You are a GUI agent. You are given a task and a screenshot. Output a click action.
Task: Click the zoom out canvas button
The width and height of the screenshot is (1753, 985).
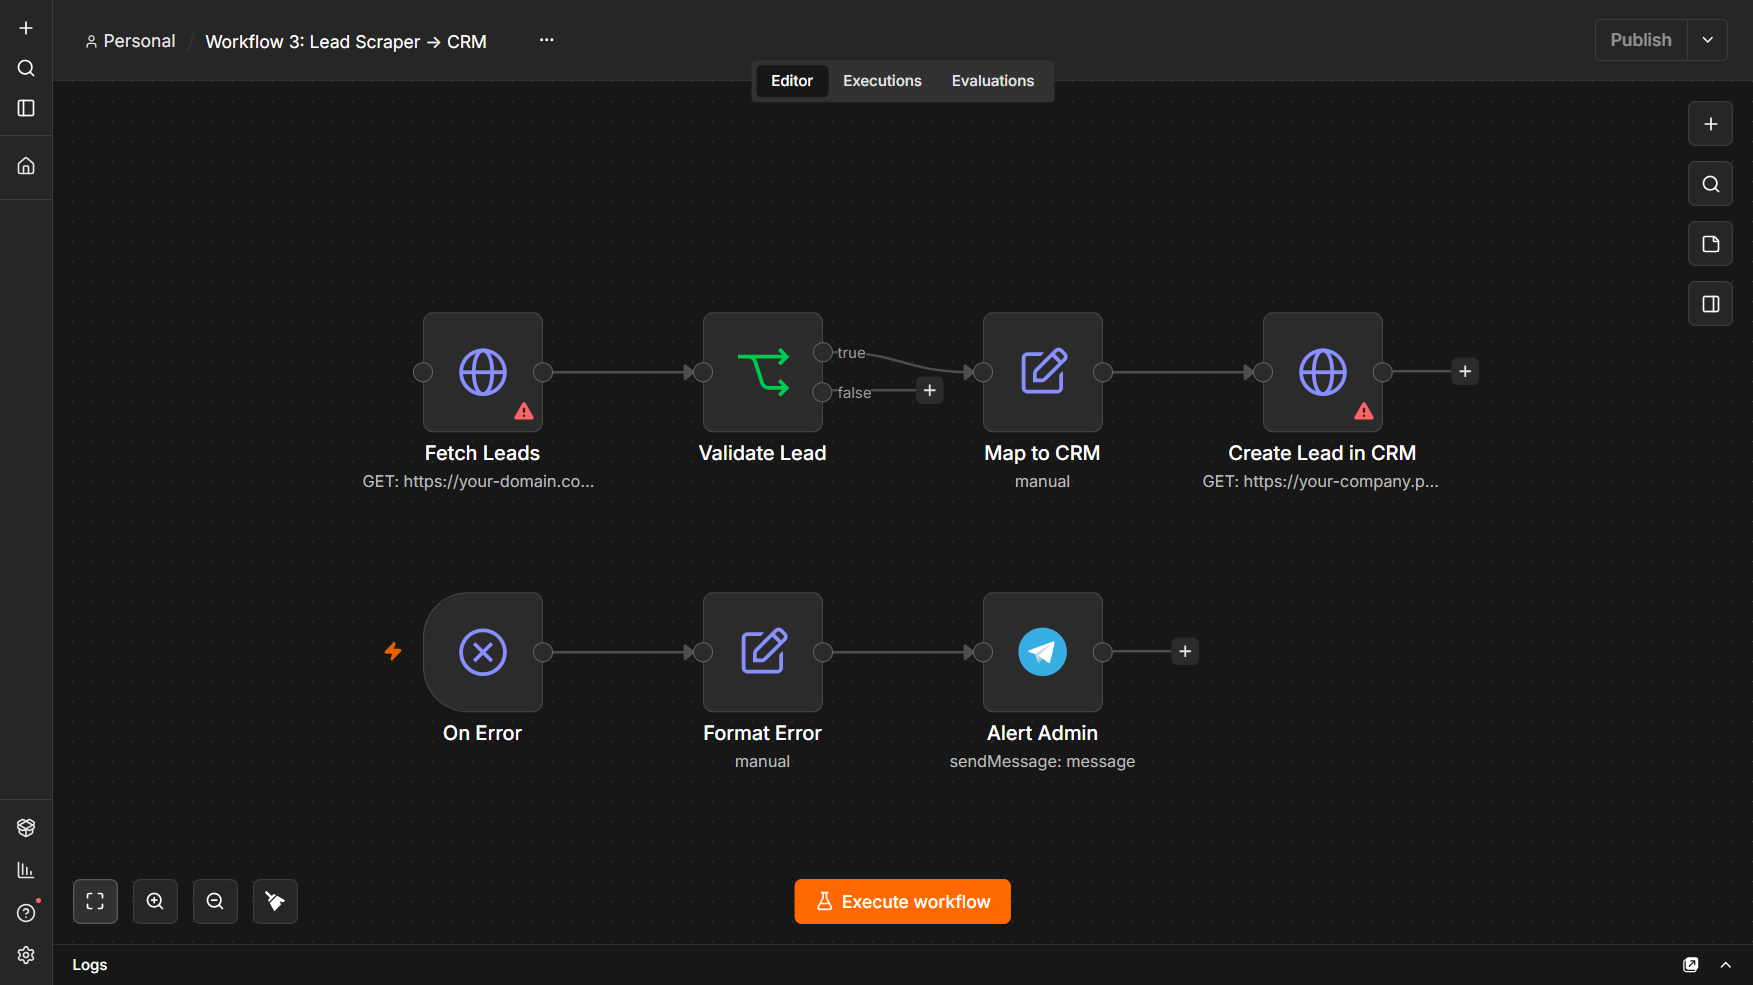coord(215,901)
